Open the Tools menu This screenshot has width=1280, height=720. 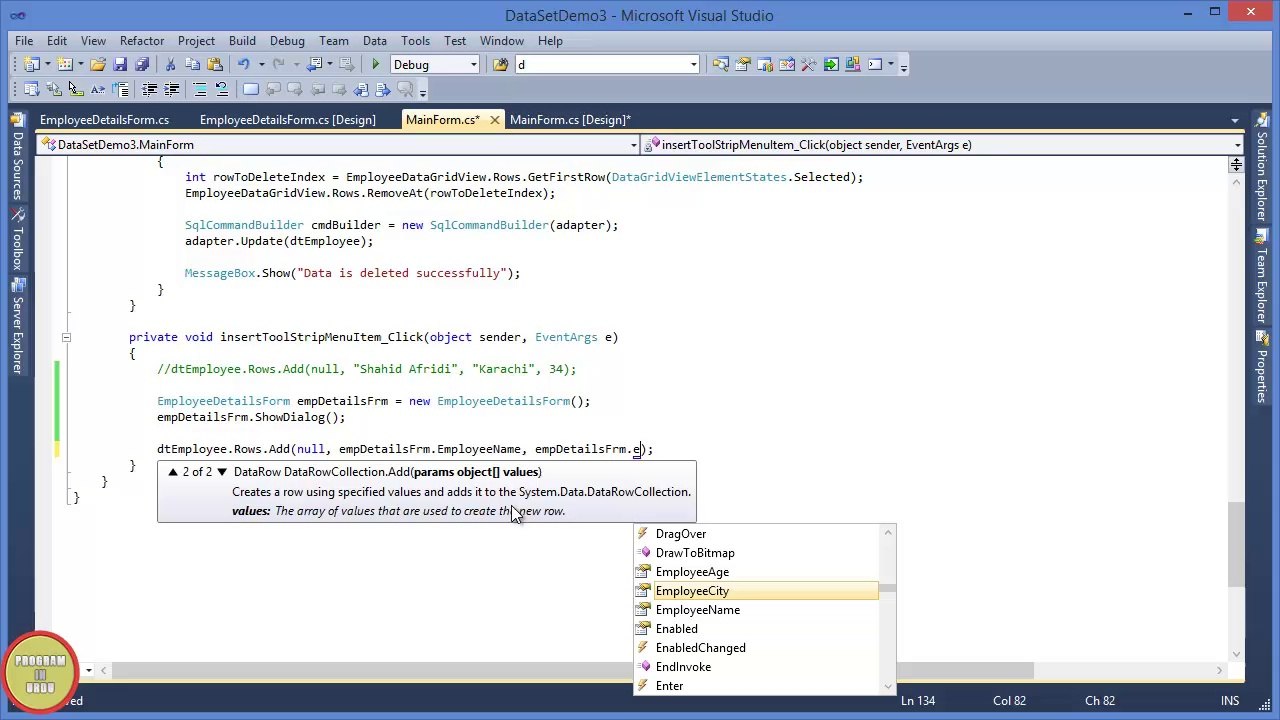pos(415,41)
